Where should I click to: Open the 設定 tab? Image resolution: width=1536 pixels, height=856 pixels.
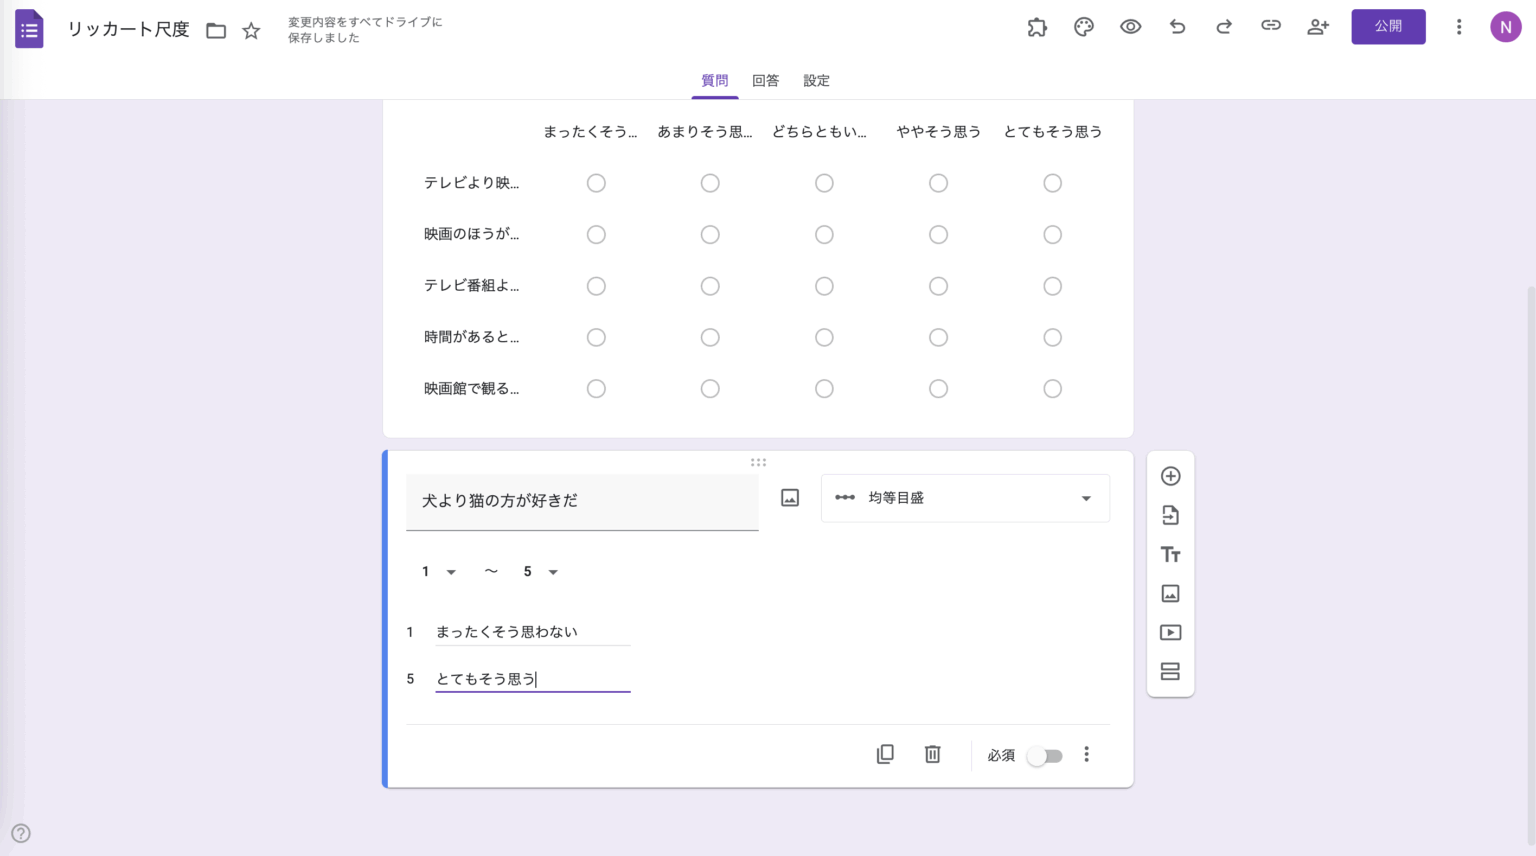point(816,81)
